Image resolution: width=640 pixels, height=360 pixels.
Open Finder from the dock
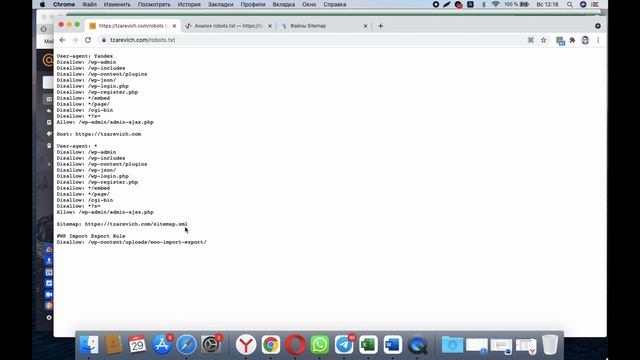tap(89, 345)
